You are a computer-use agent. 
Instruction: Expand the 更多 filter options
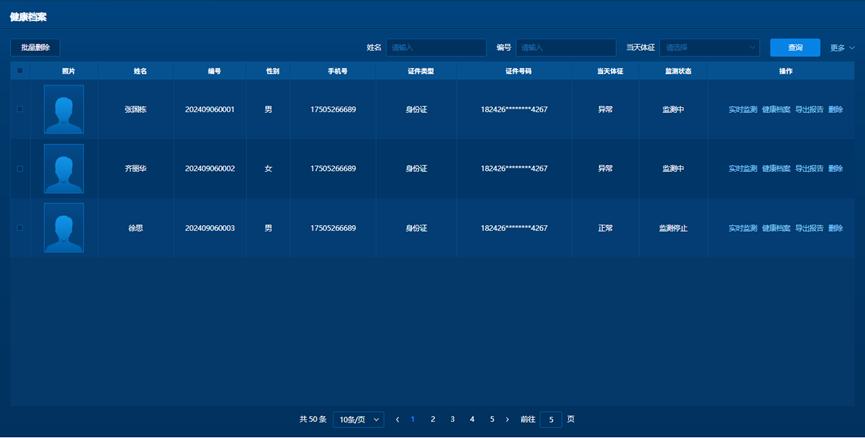(842, 48)
